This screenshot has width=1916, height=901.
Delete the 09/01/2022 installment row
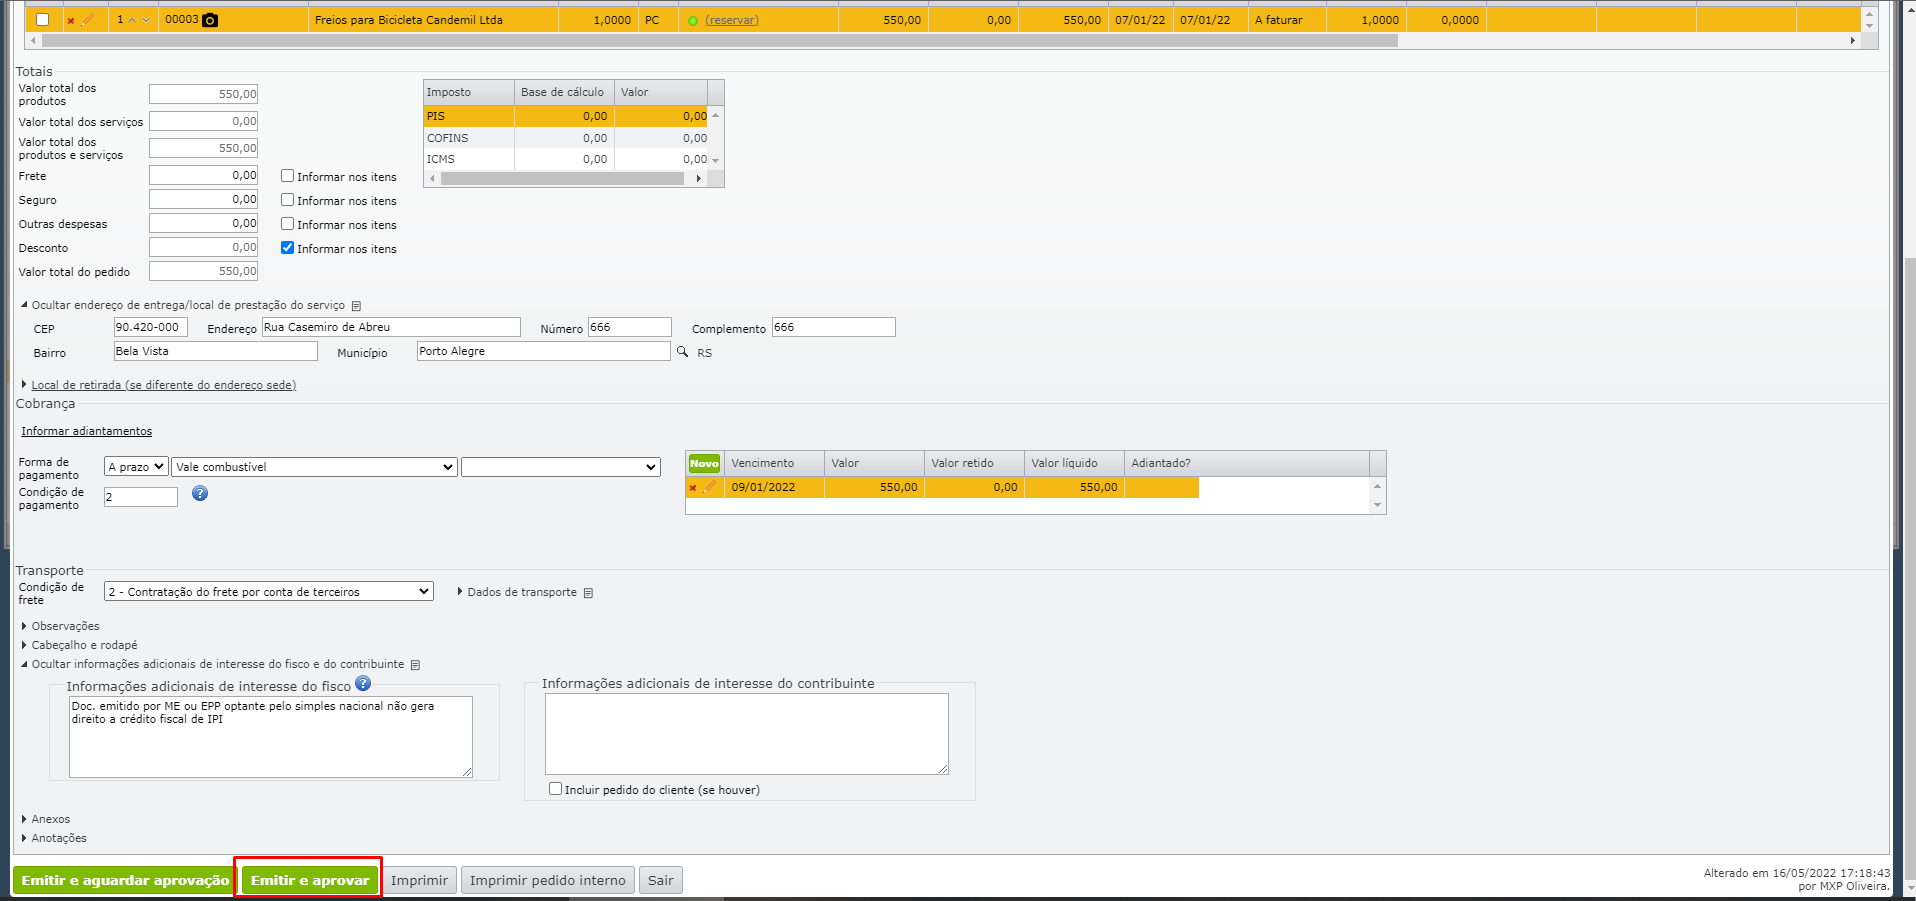692,488
